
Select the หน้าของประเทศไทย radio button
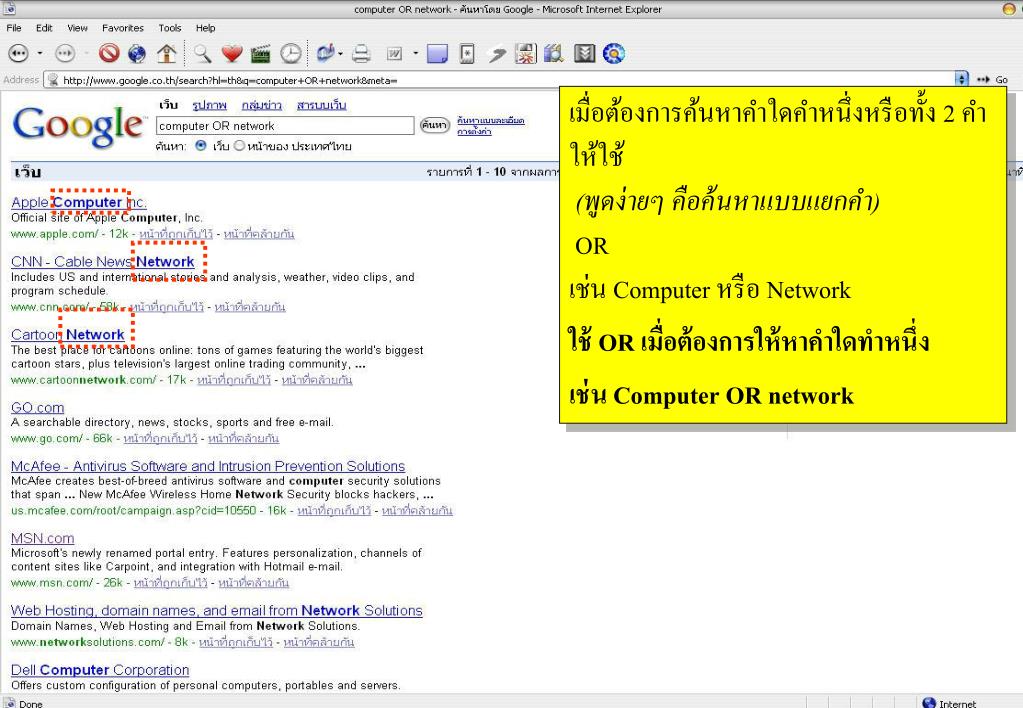click(239, 146)
